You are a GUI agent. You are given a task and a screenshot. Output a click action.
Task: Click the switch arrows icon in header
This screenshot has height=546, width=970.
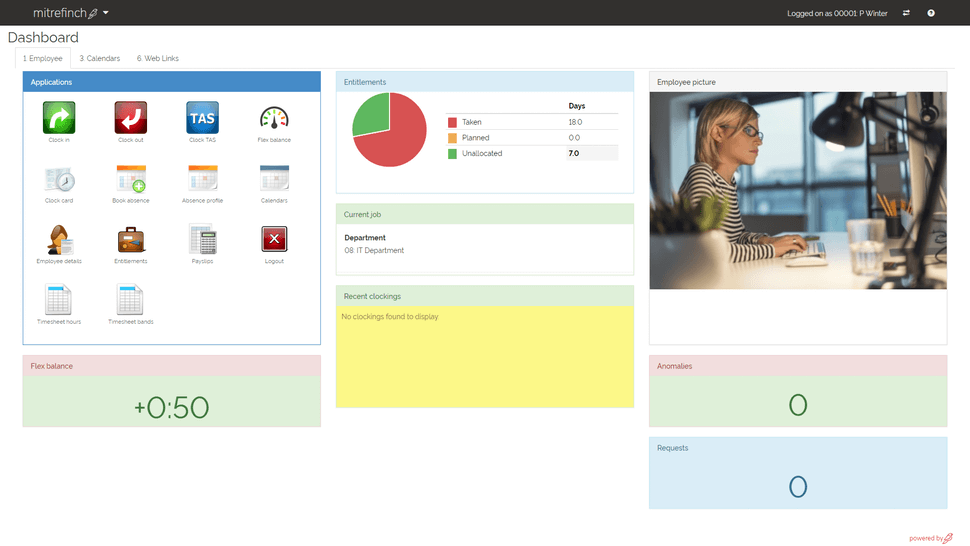(906, 13)
